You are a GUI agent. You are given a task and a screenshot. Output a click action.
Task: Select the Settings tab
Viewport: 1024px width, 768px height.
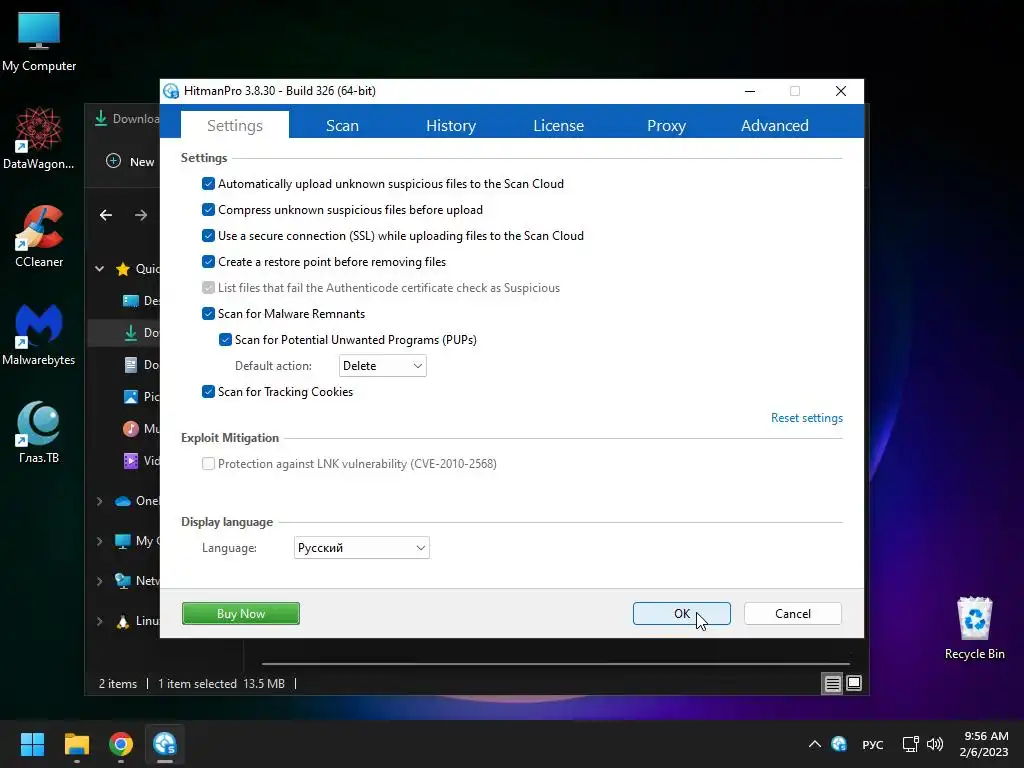click(x=235, y=125)
